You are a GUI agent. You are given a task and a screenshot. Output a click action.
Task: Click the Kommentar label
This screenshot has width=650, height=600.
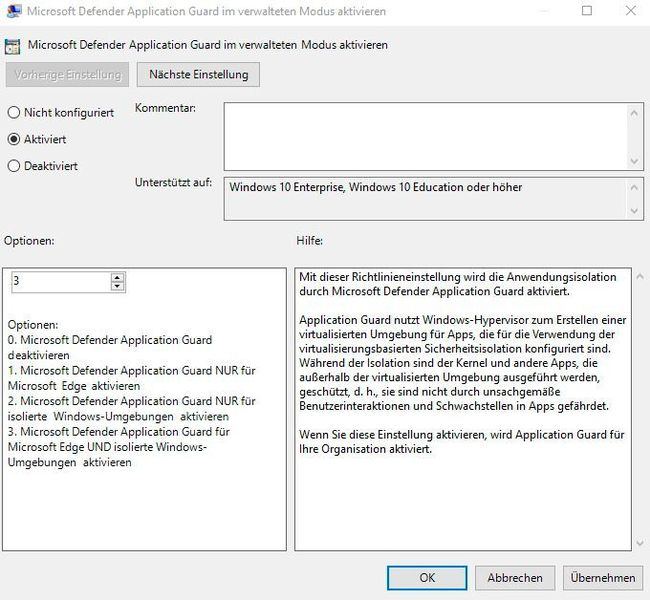point(165,108)
